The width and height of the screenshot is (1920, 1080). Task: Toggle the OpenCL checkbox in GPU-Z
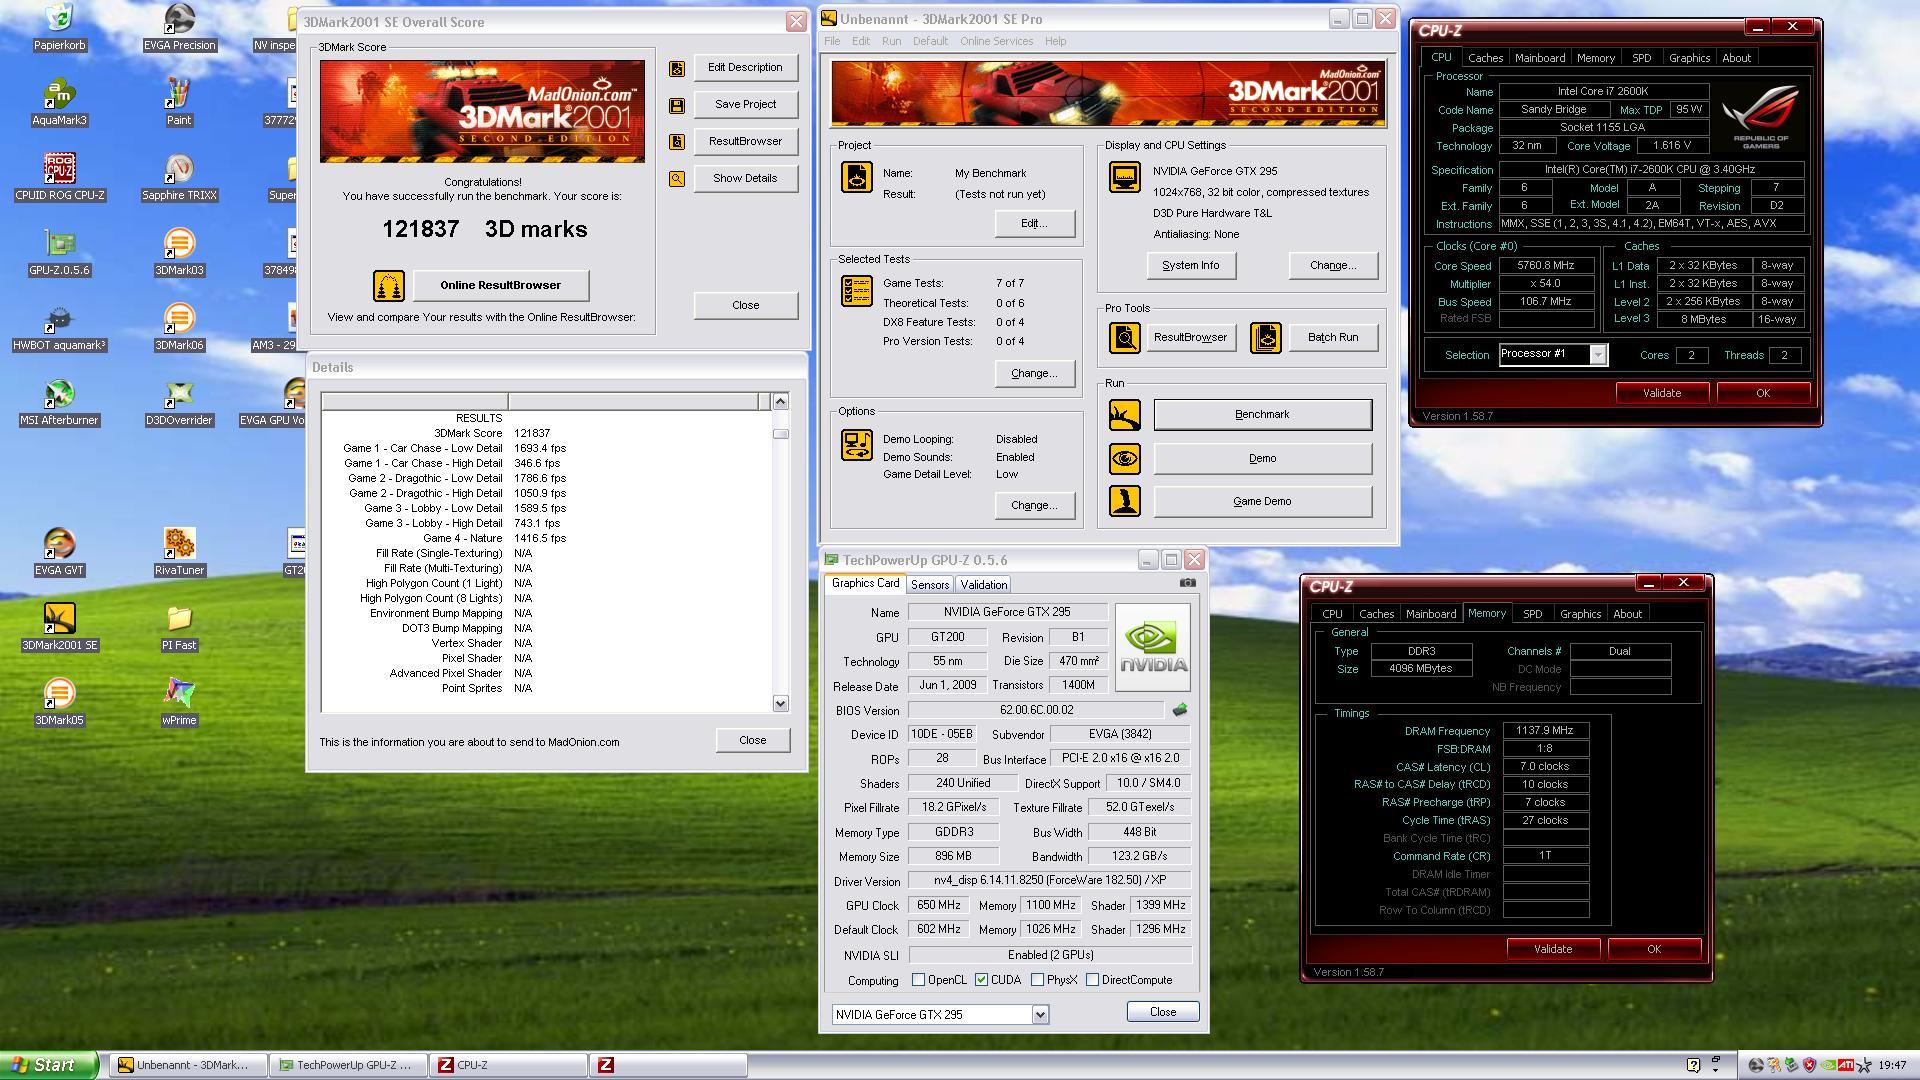[918, 980]
